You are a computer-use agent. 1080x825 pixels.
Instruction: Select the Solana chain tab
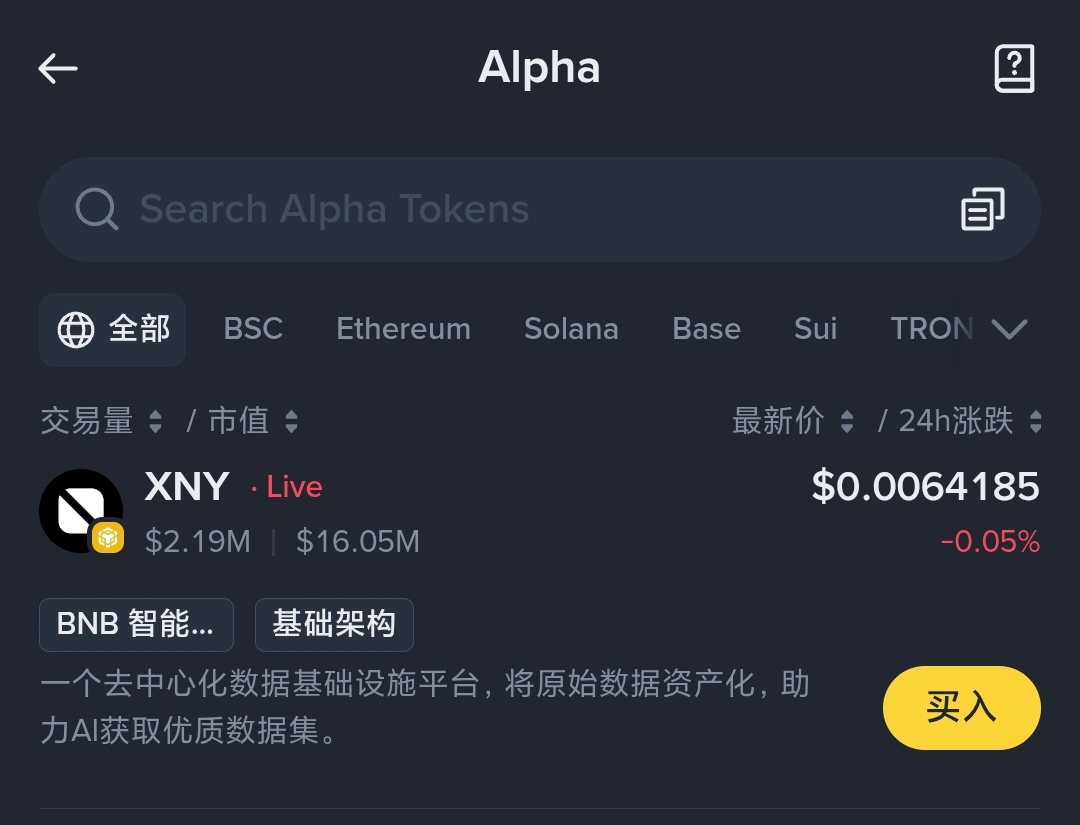pos(571,329)
